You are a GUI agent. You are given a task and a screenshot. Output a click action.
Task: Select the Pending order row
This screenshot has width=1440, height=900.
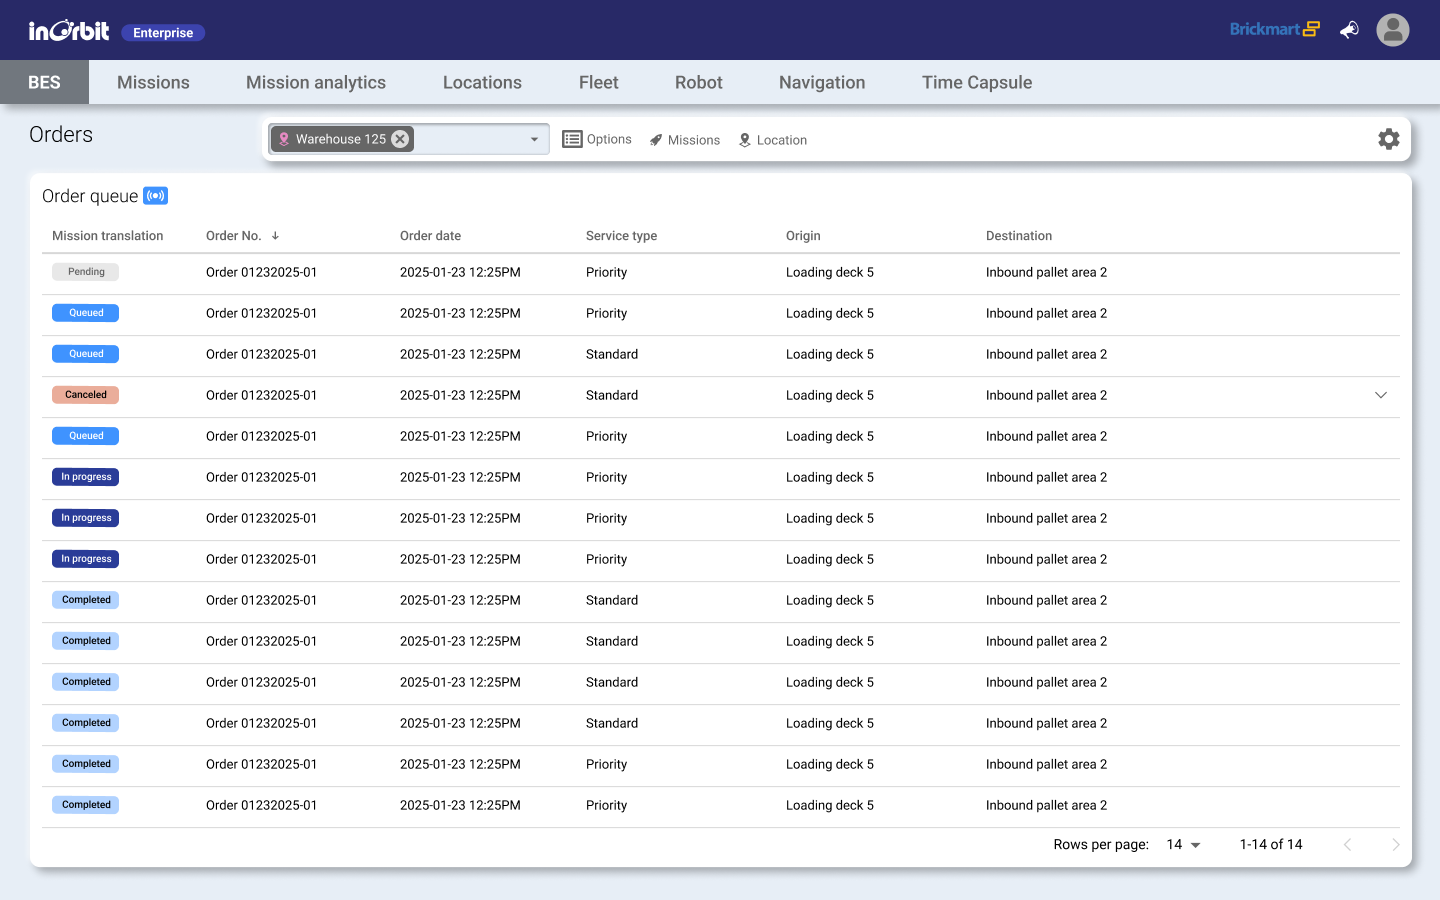pos(600,272)
